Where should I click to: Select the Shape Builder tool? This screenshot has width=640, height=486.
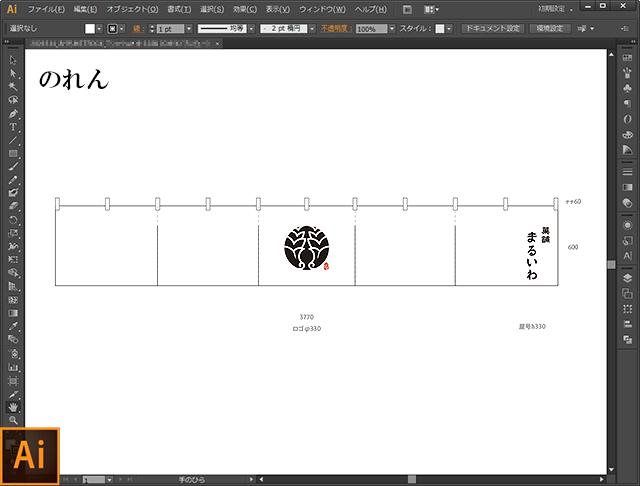click(x=13, y=273)
